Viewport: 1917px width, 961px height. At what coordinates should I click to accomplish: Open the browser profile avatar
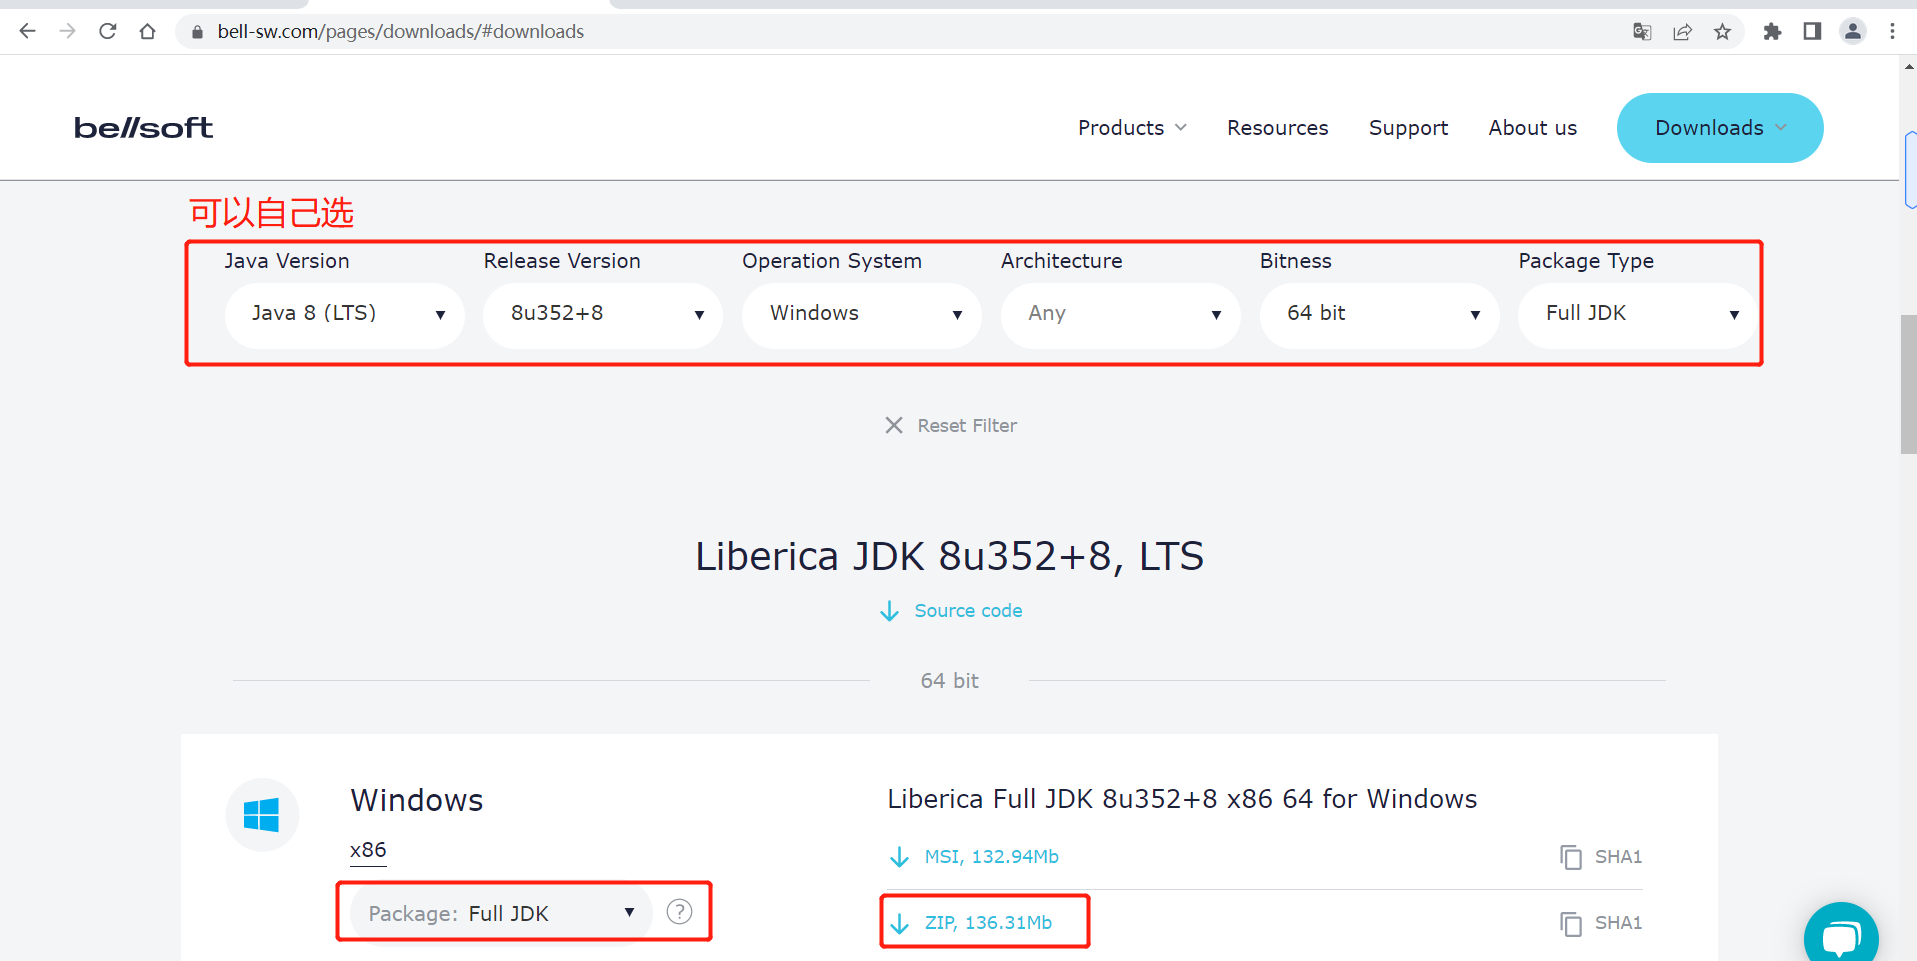click(1853, 32)
